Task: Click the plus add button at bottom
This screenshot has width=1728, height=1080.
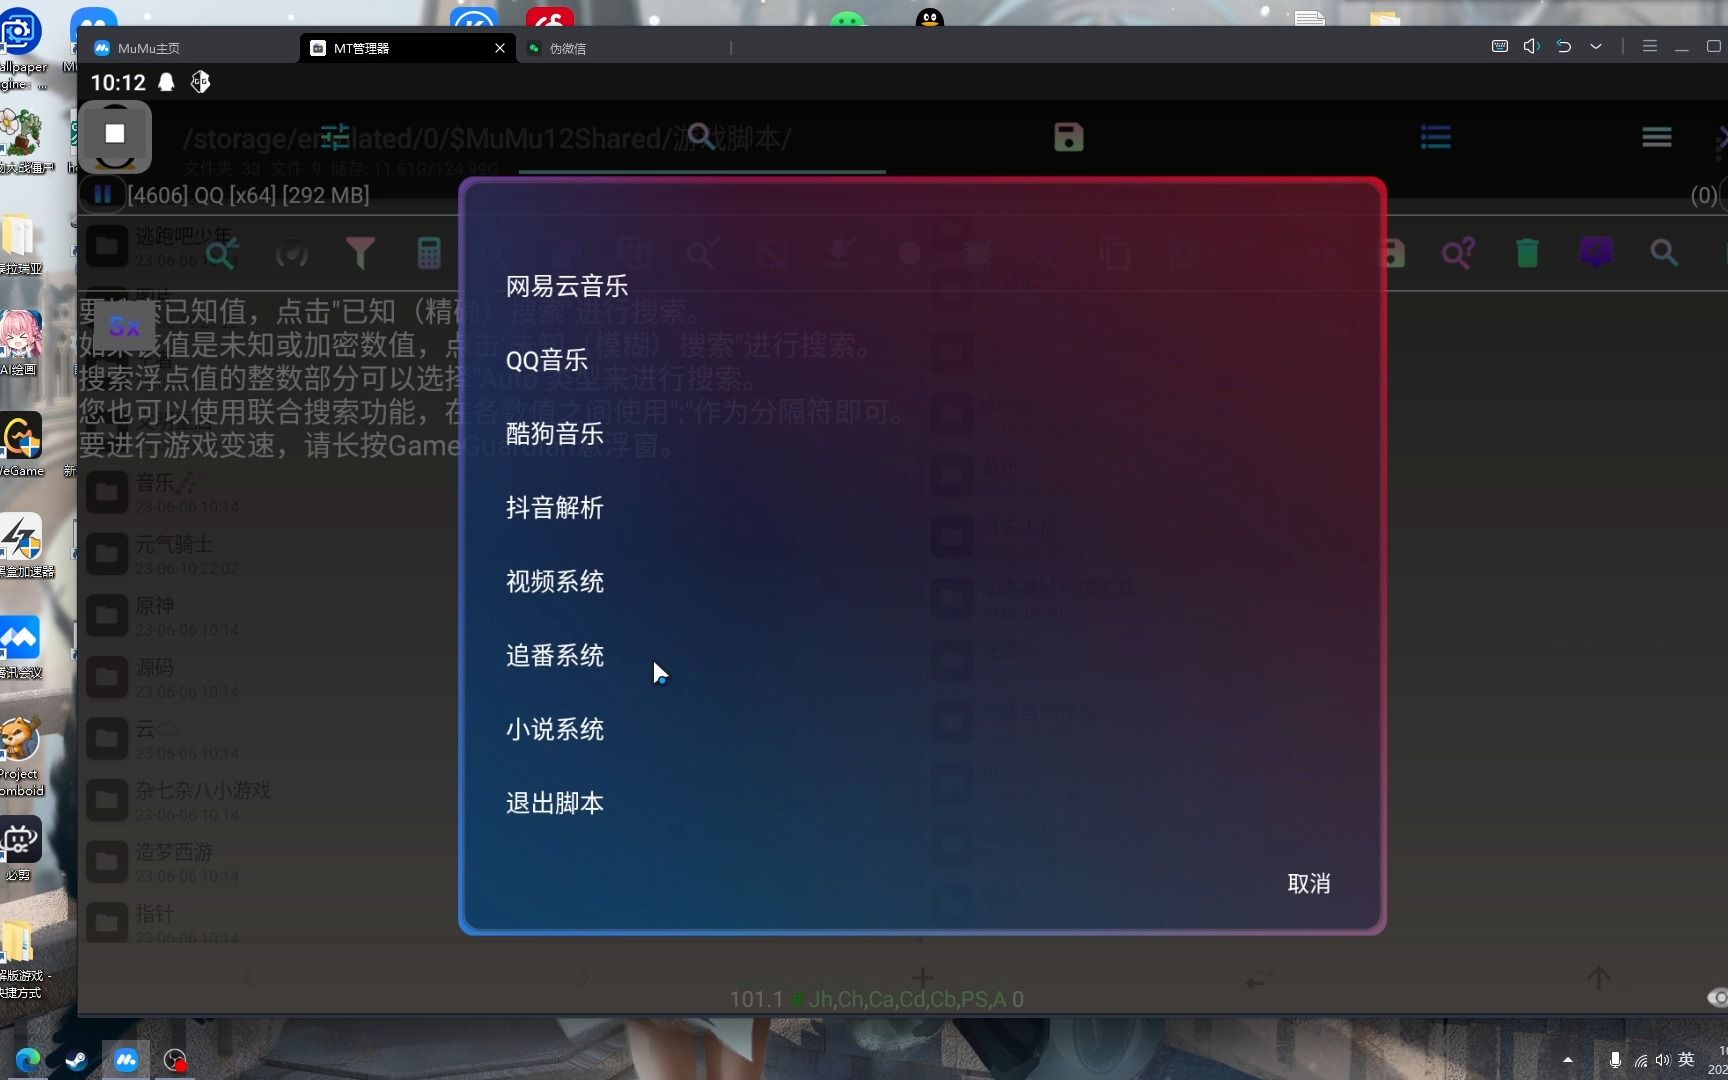Action: [x=922, y=977]
